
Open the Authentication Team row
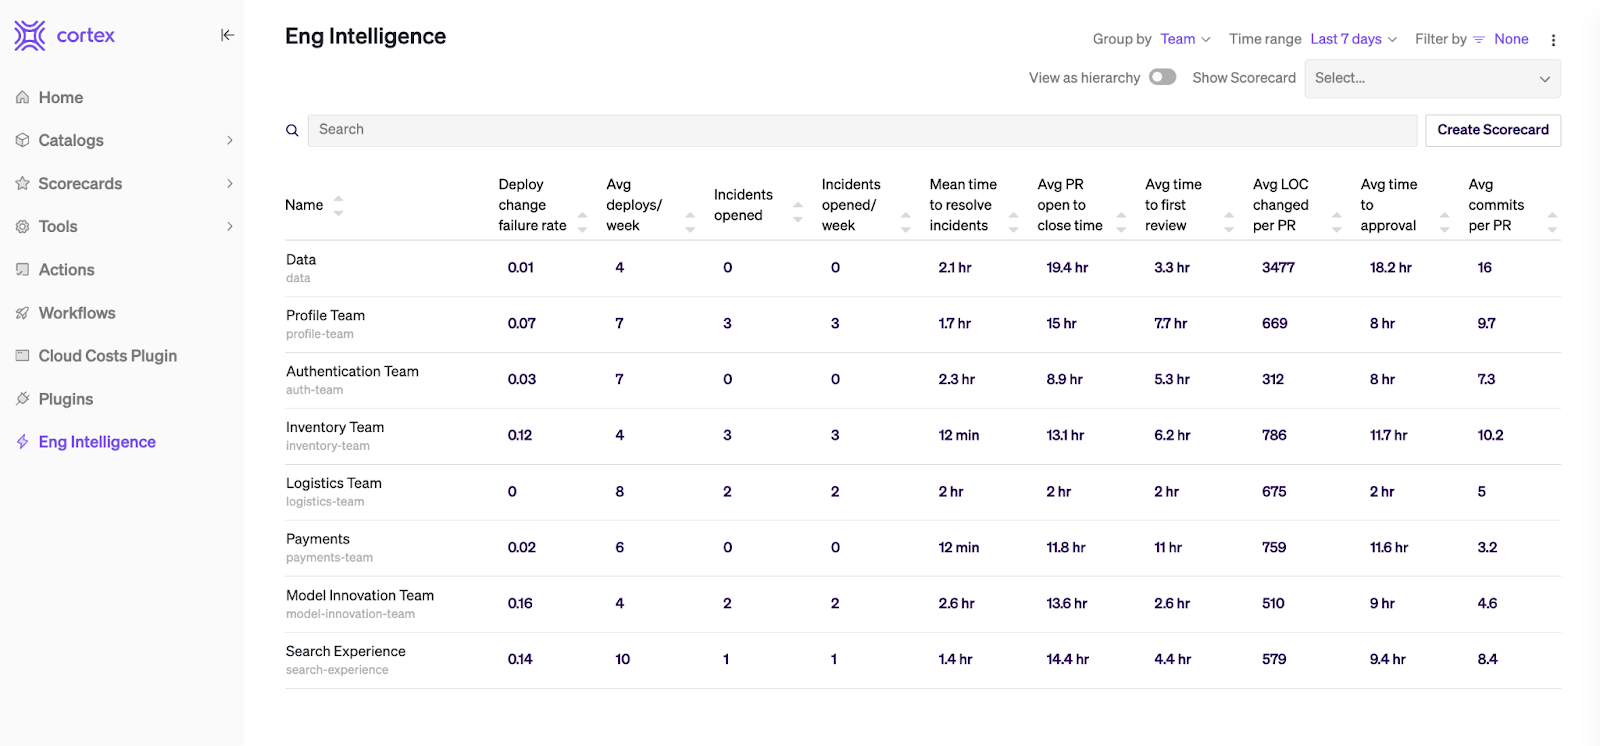click(x=352, y=372)
